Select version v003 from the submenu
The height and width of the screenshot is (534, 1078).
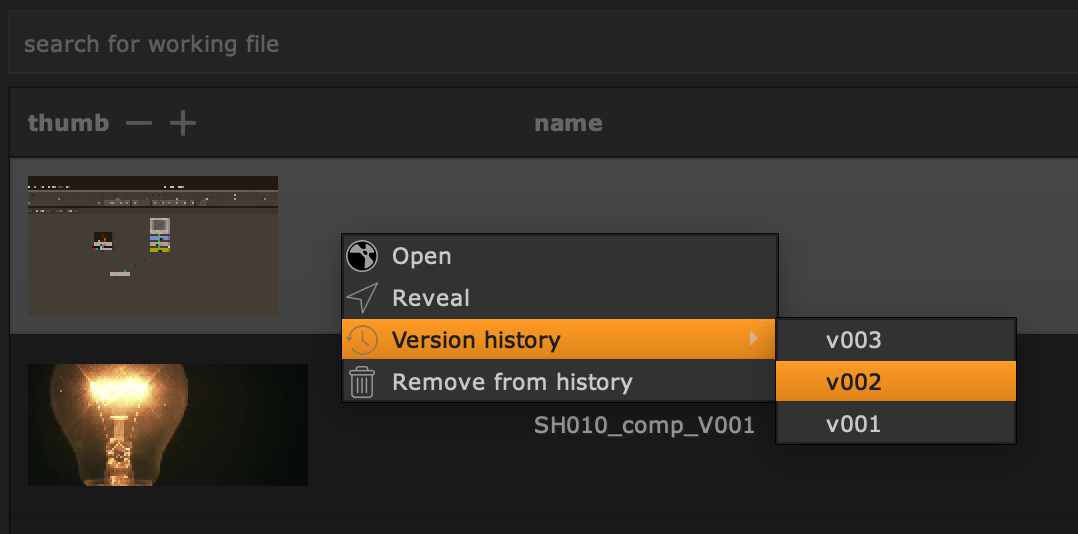pyautogui.click(x=853, y=340)
